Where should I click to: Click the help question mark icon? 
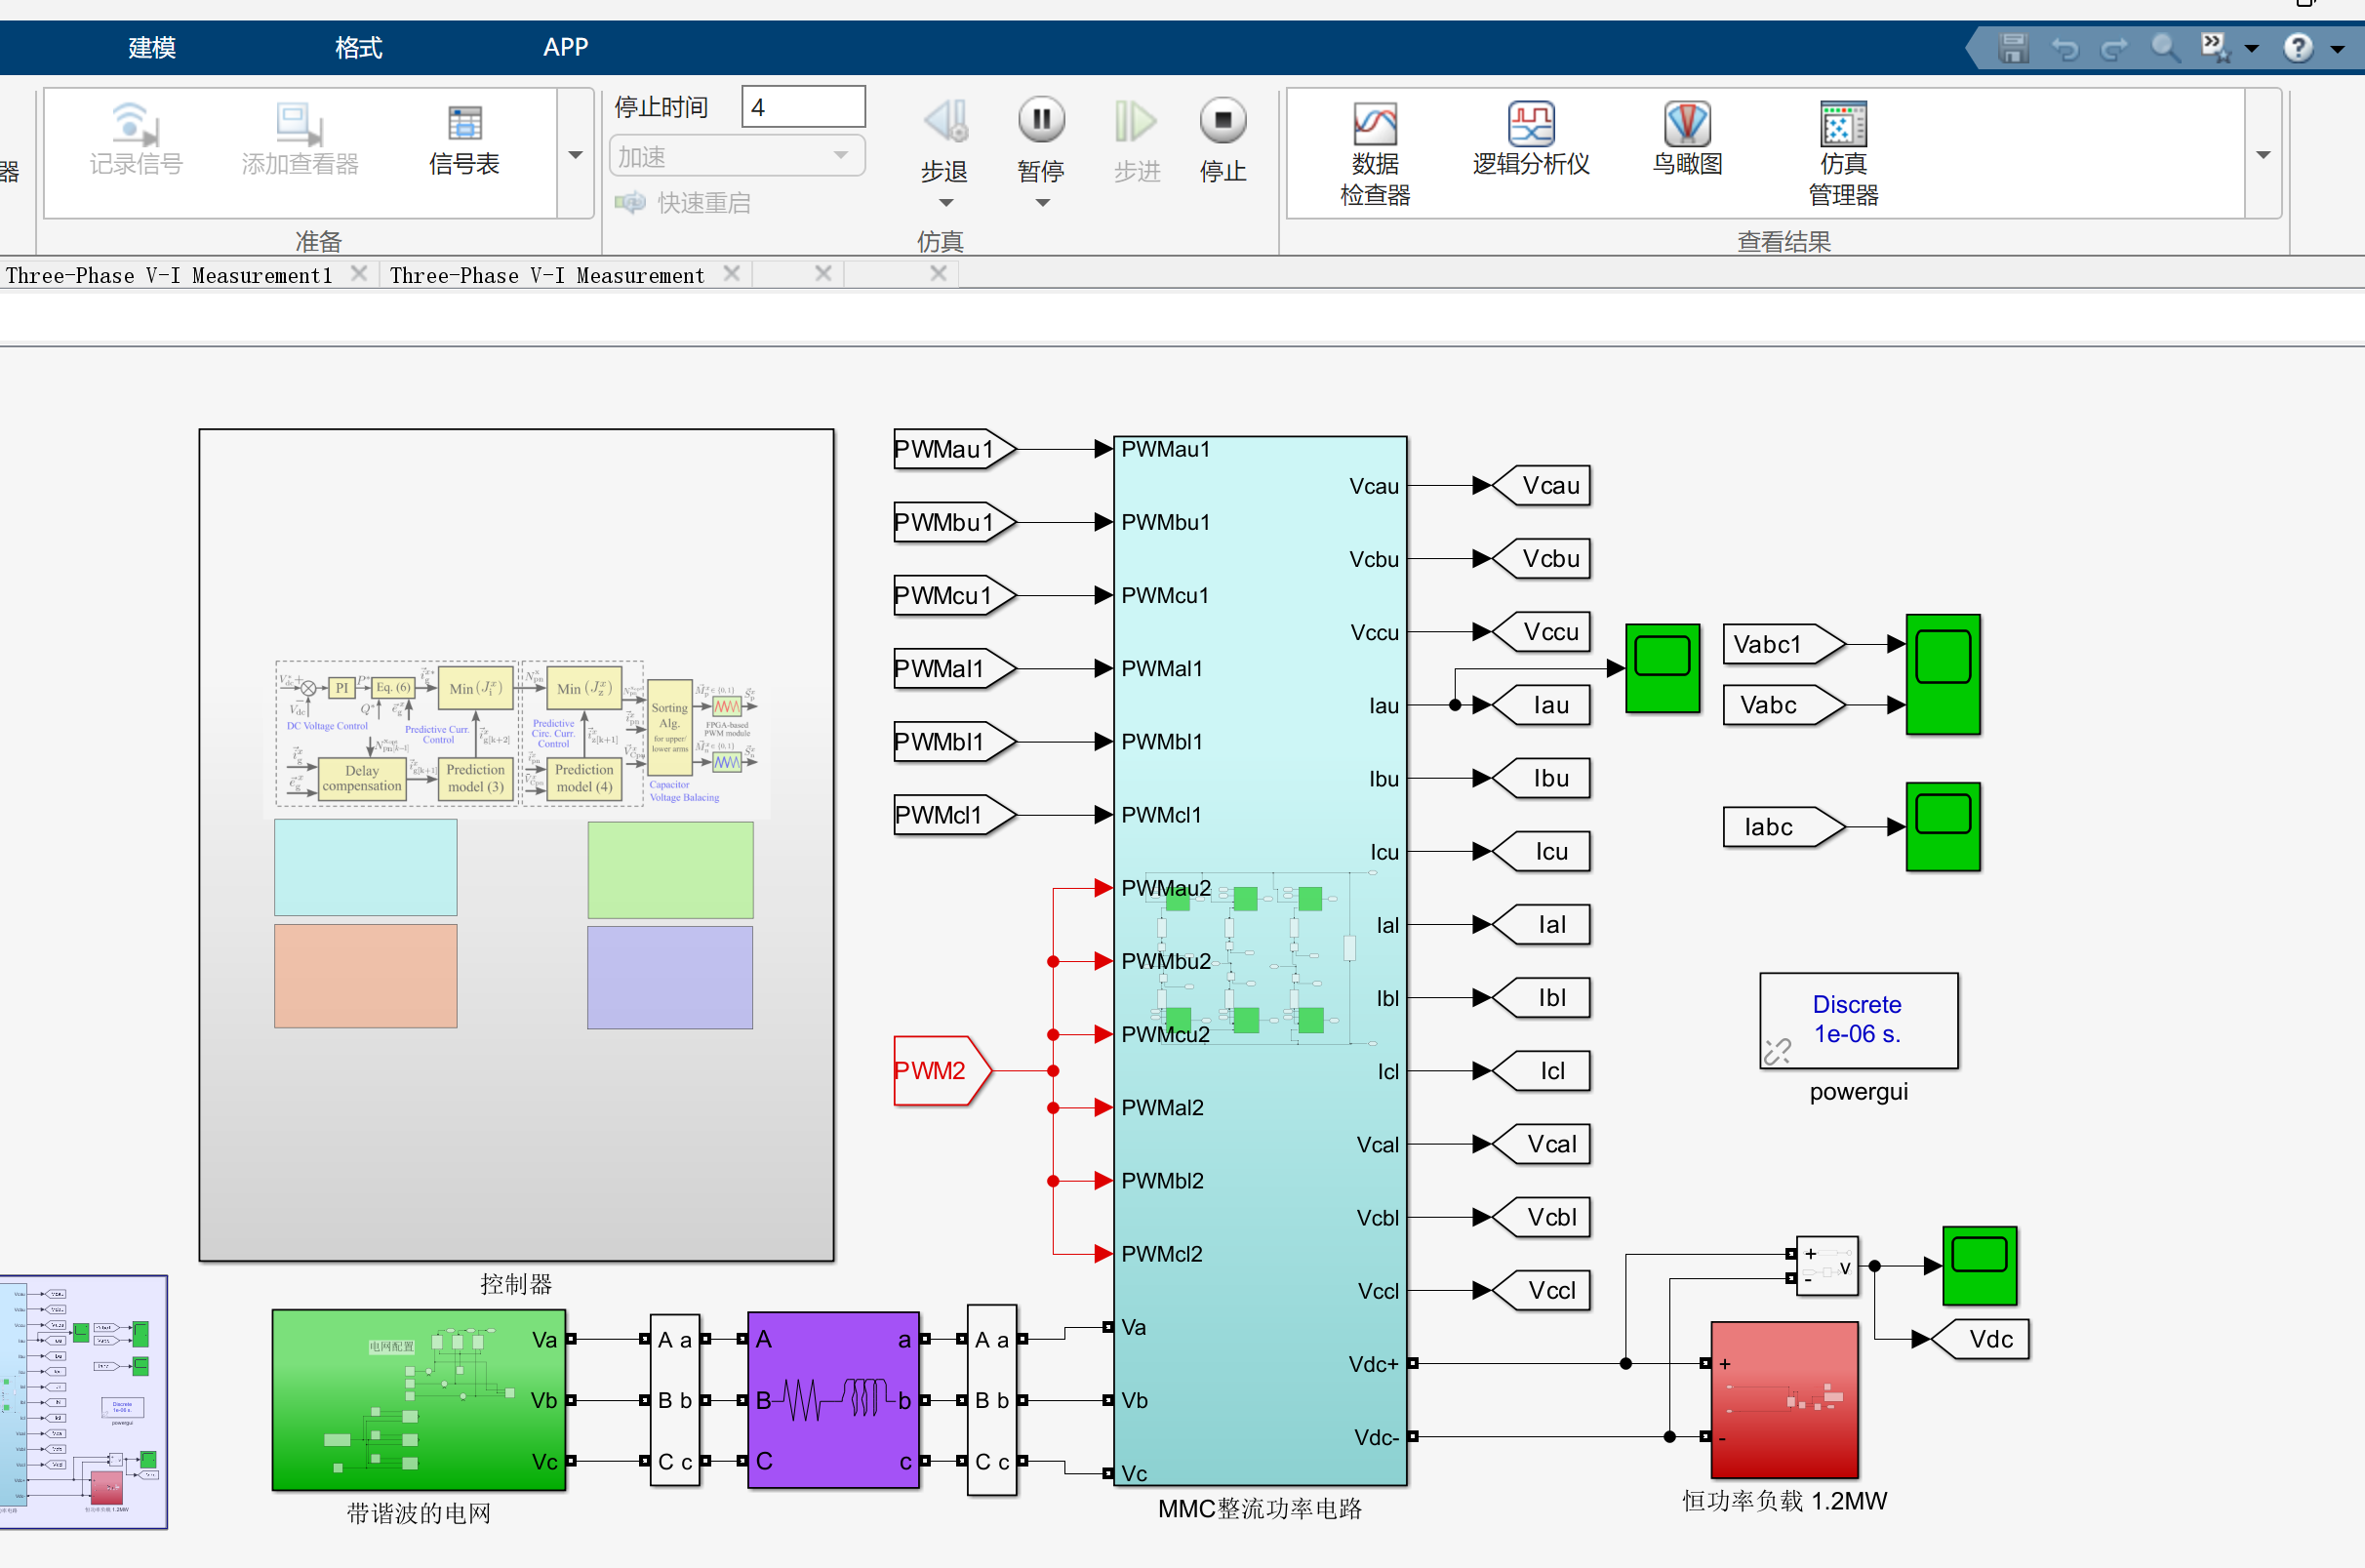[x=2298, y=47]
